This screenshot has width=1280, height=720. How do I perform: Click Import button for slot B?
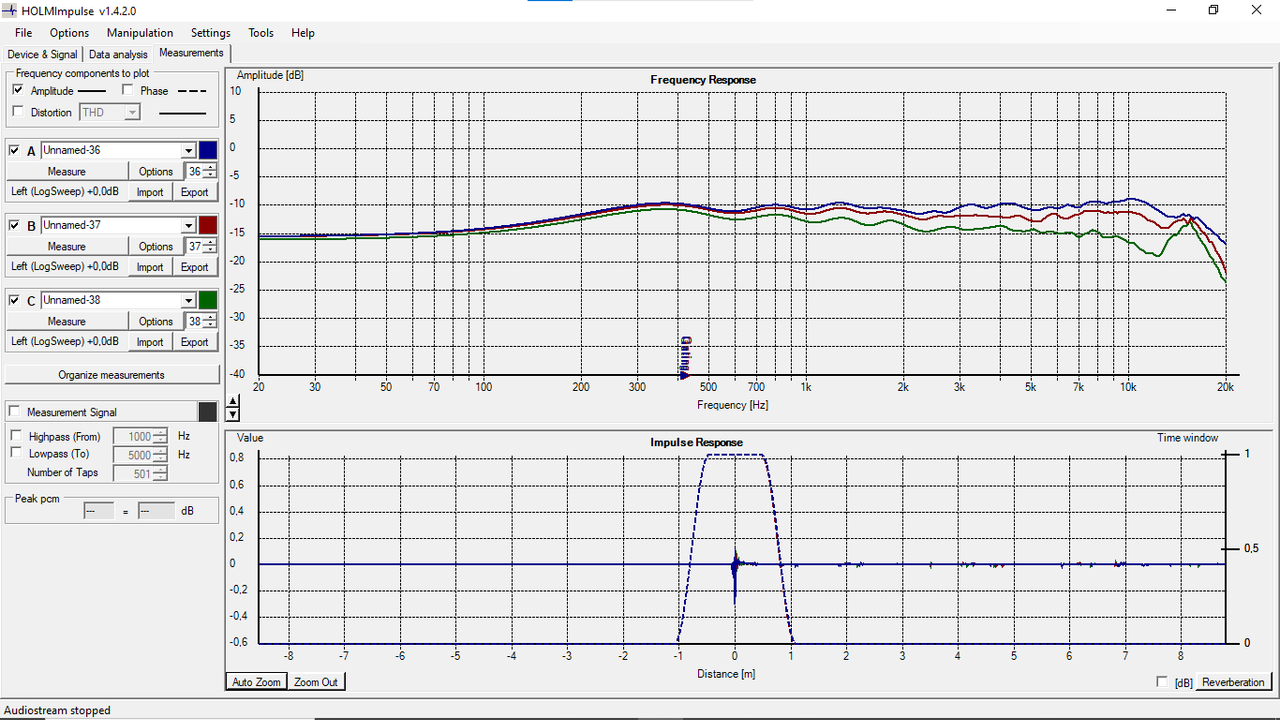coord(150,267)
